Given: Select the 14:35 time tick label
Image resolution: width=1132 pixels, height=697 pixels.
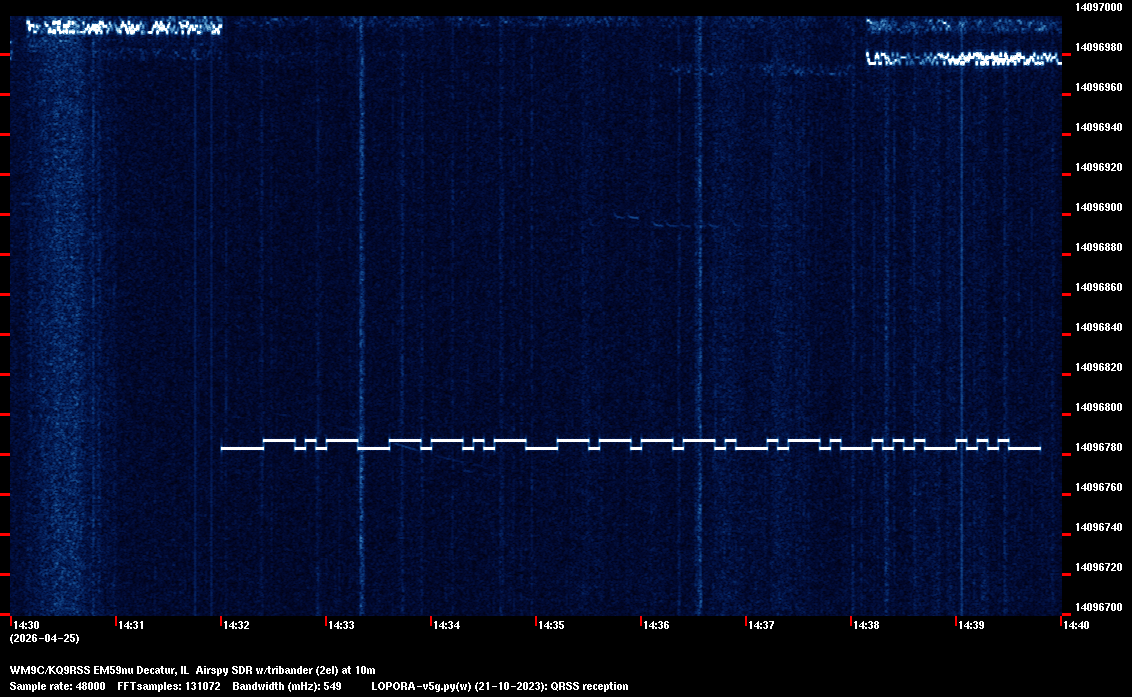Looking at the screenshot, I should point(551,626).
